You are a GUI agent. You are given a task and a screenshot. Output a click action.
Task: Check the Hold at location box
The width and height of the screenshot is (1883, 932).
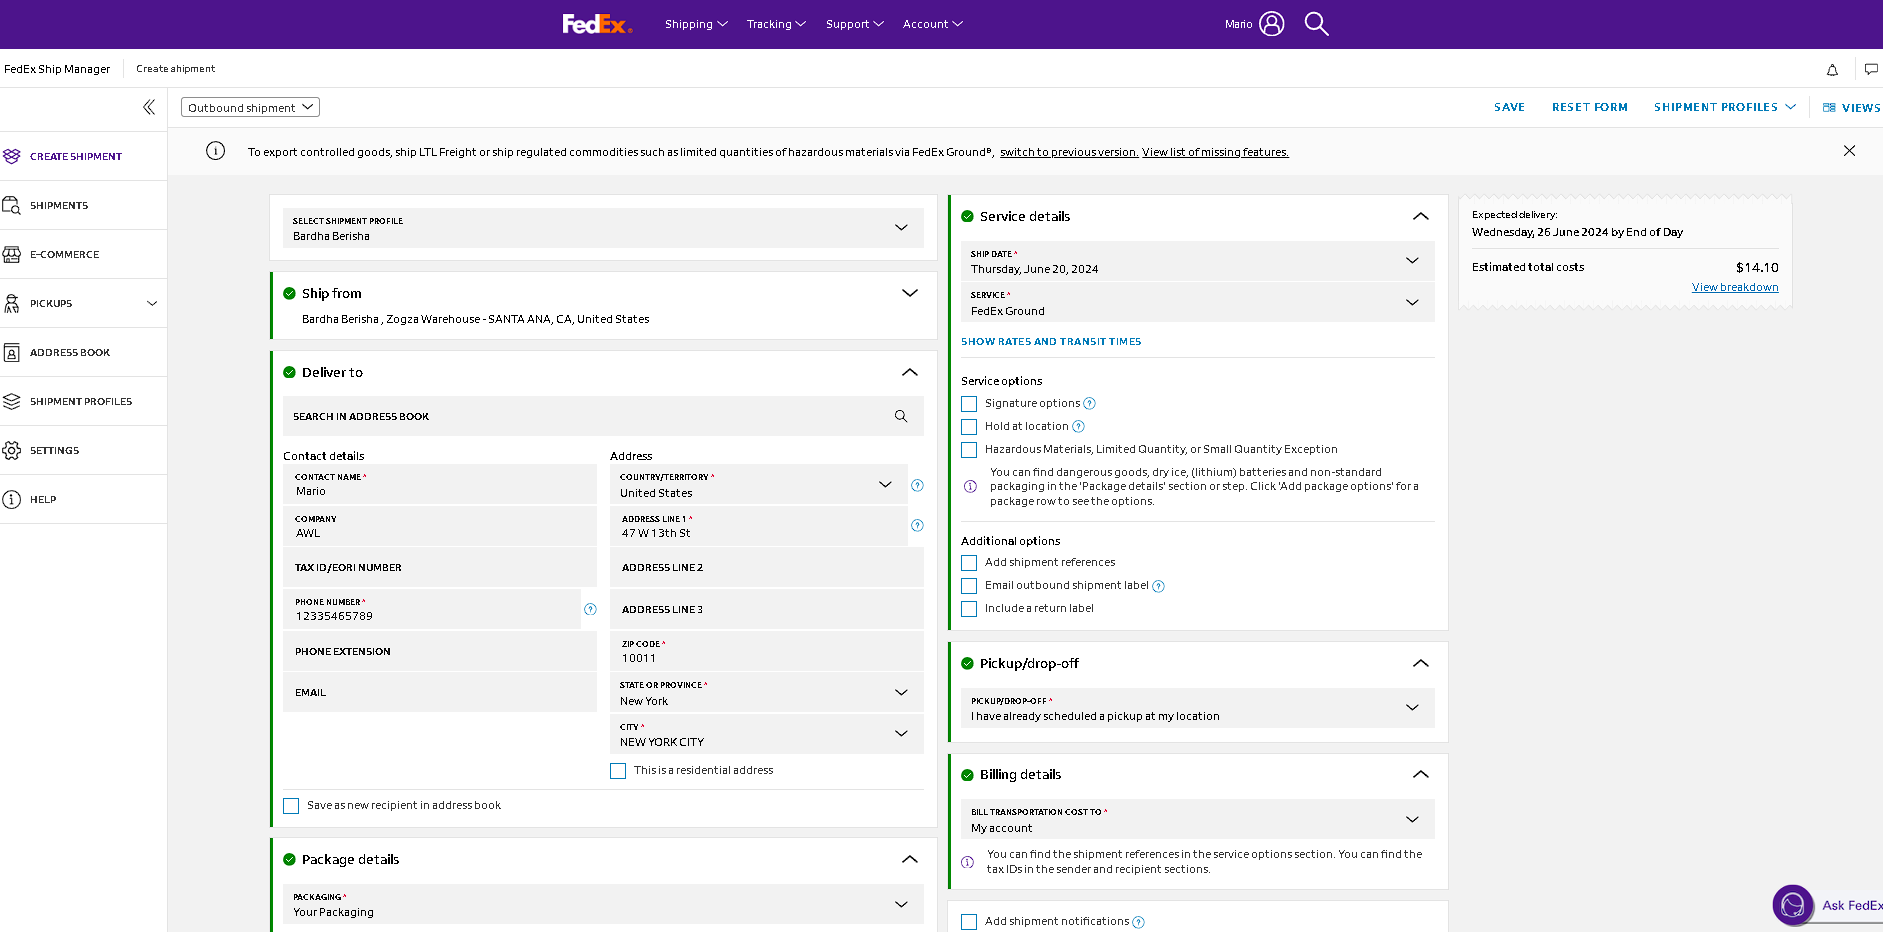pos(969,427)
